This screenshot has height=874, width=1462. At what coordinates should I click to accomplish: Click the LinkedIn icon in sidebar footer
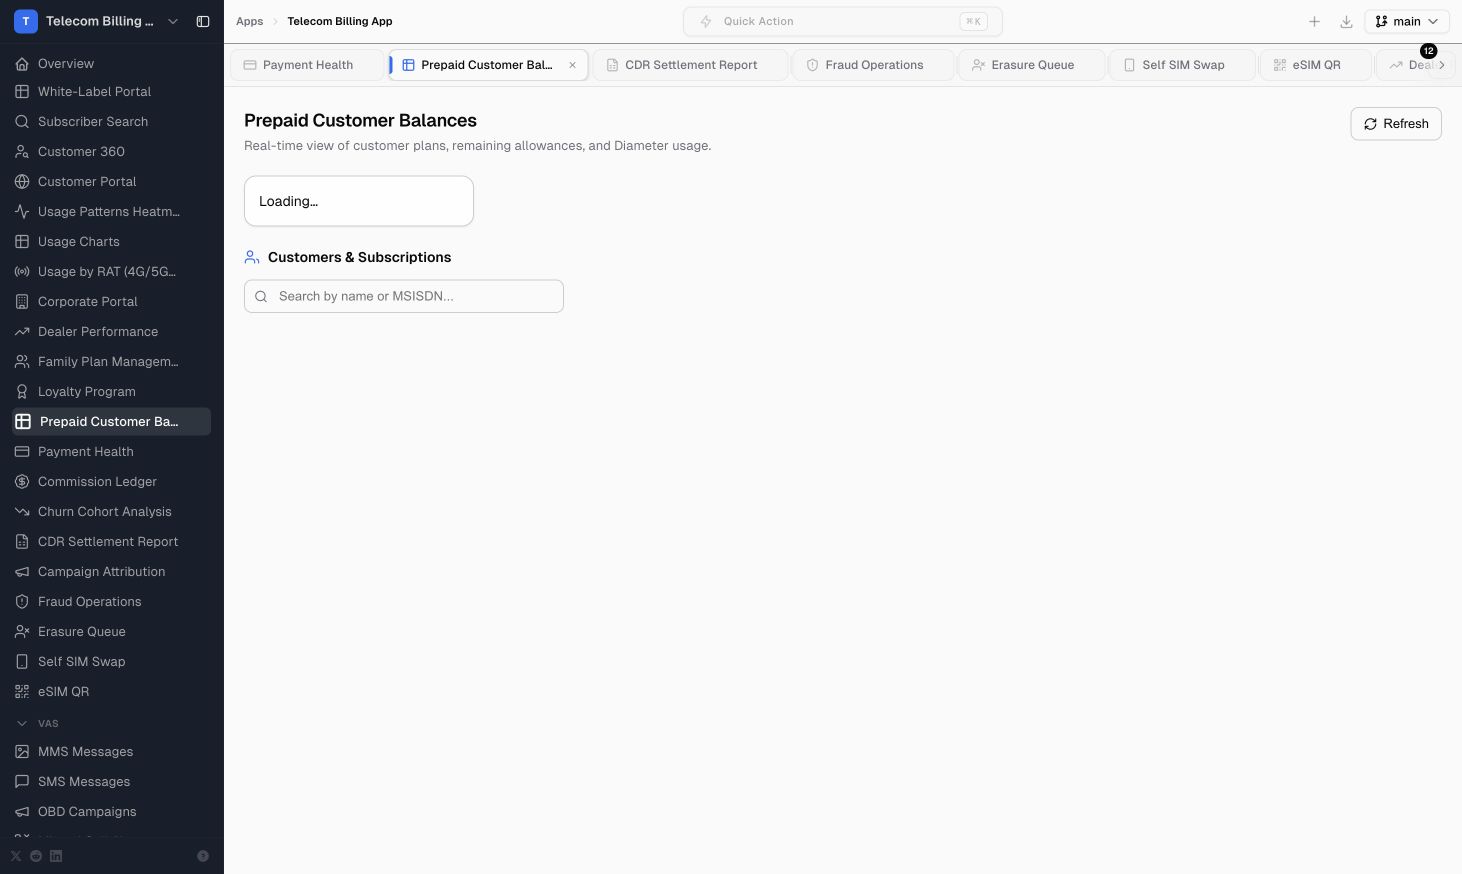coord(56,856)
